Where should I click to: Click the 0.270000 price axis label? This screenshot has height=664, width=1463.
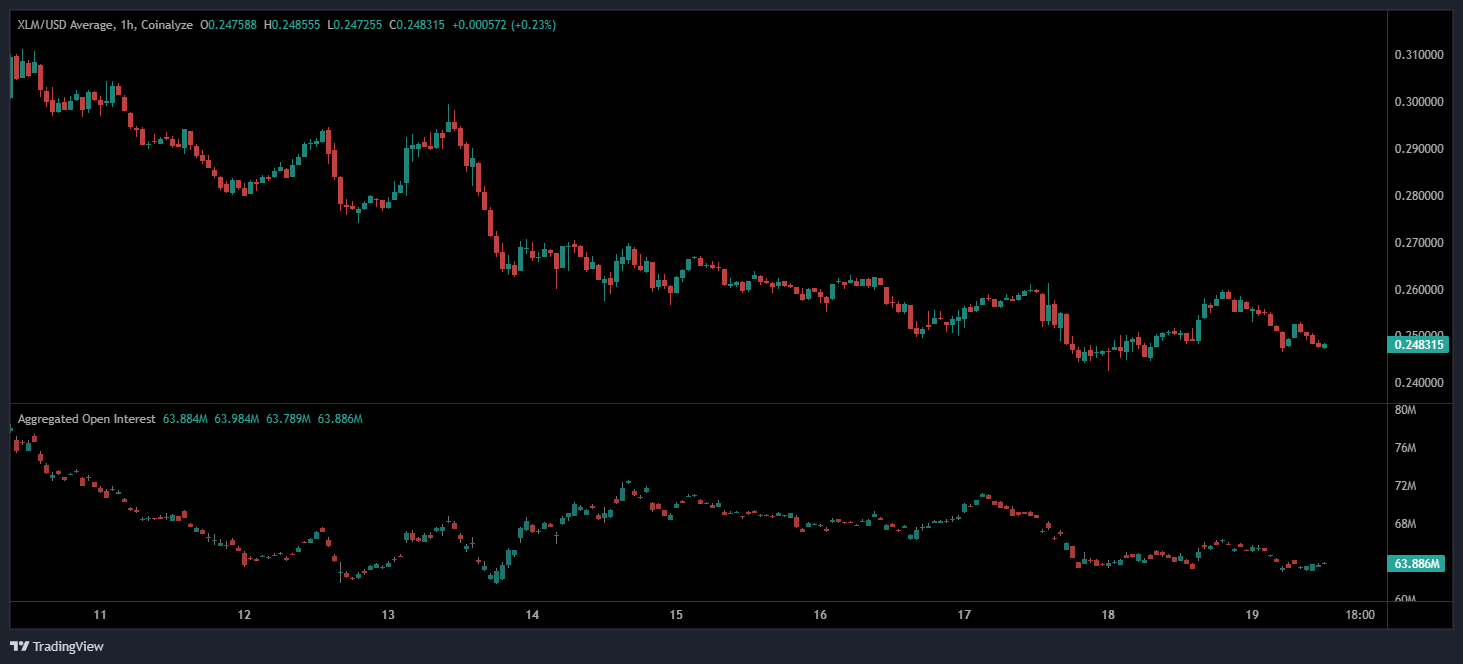(1418, 243)
